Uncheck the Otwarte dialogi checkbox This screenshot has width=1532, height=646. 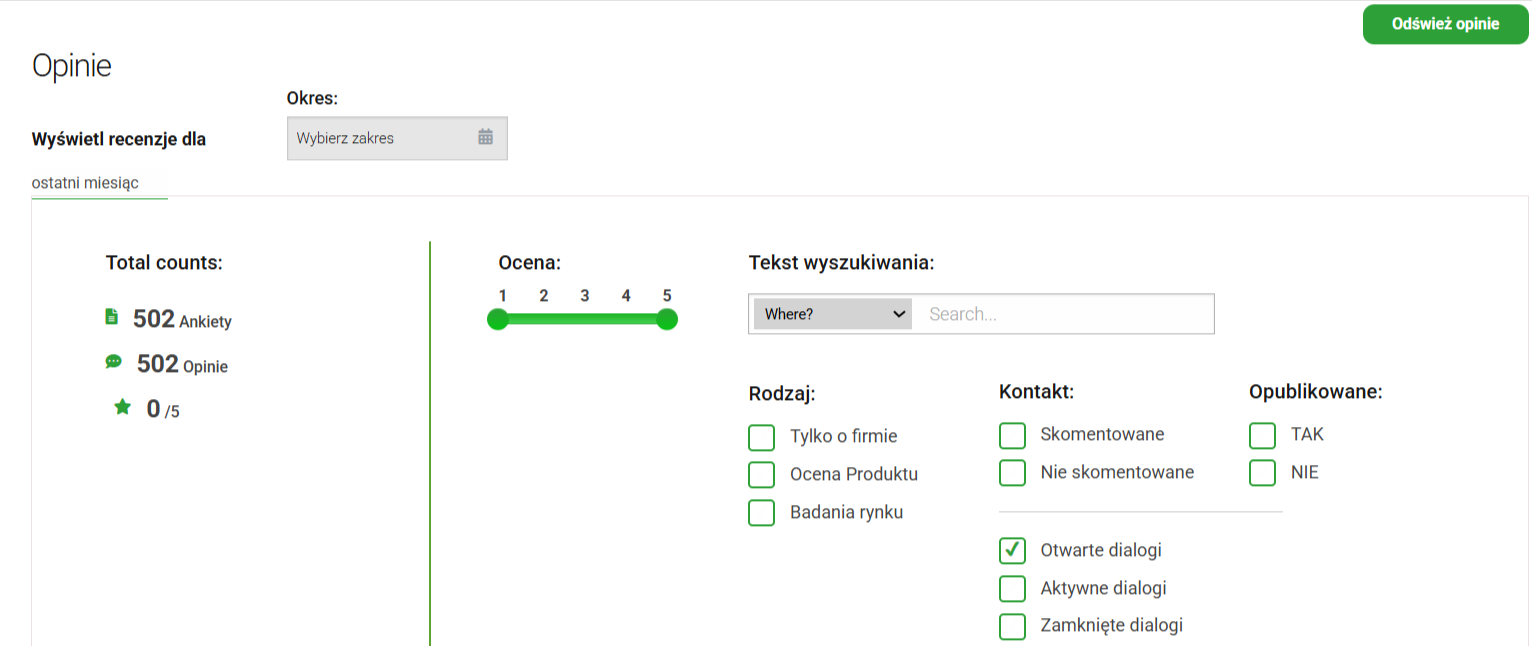click(x=1012, y=550)
